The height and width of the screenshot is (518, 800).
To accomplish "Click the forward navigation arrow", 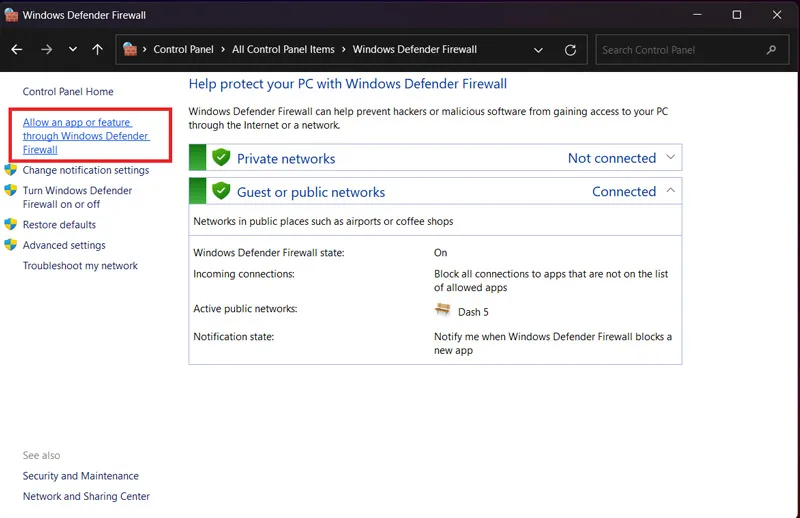I will (x=46, y=50).
